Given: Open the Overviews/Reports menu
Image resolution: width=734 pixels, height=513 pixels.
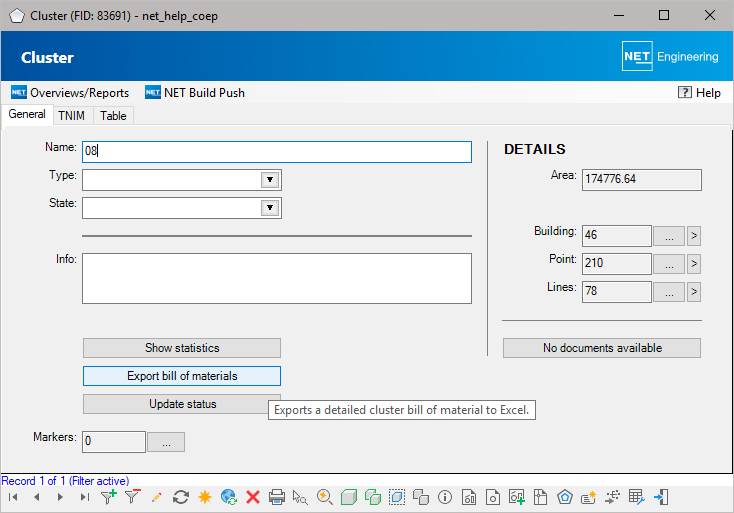Looking at the screenshot, I should tap(70, 93).
